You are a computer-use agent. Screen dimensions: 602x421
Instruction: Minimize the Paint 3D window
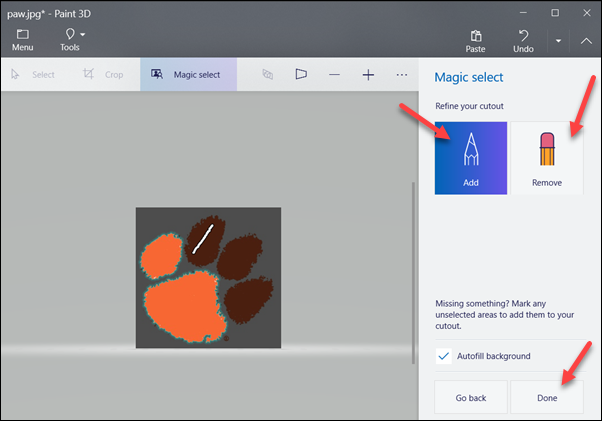pos(523,13)
